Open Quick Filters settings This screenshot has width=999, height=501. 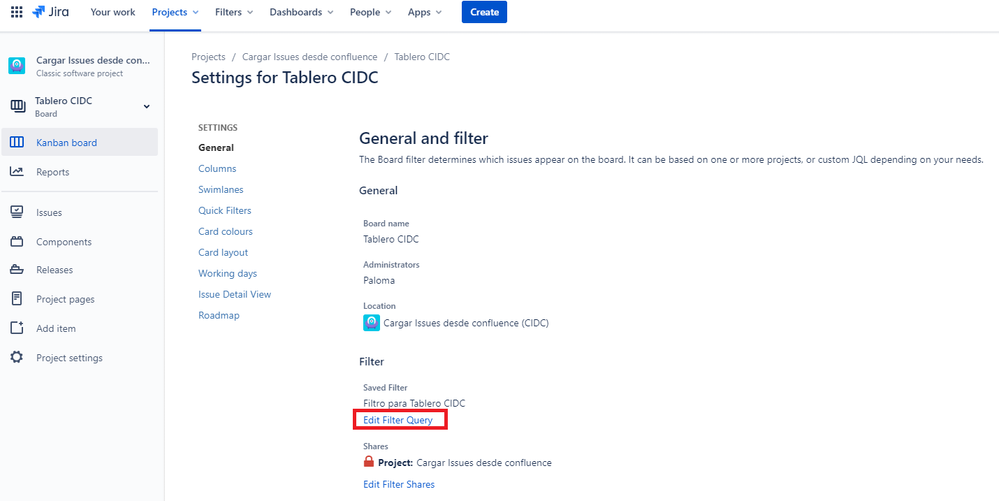(x=225, y=210)
